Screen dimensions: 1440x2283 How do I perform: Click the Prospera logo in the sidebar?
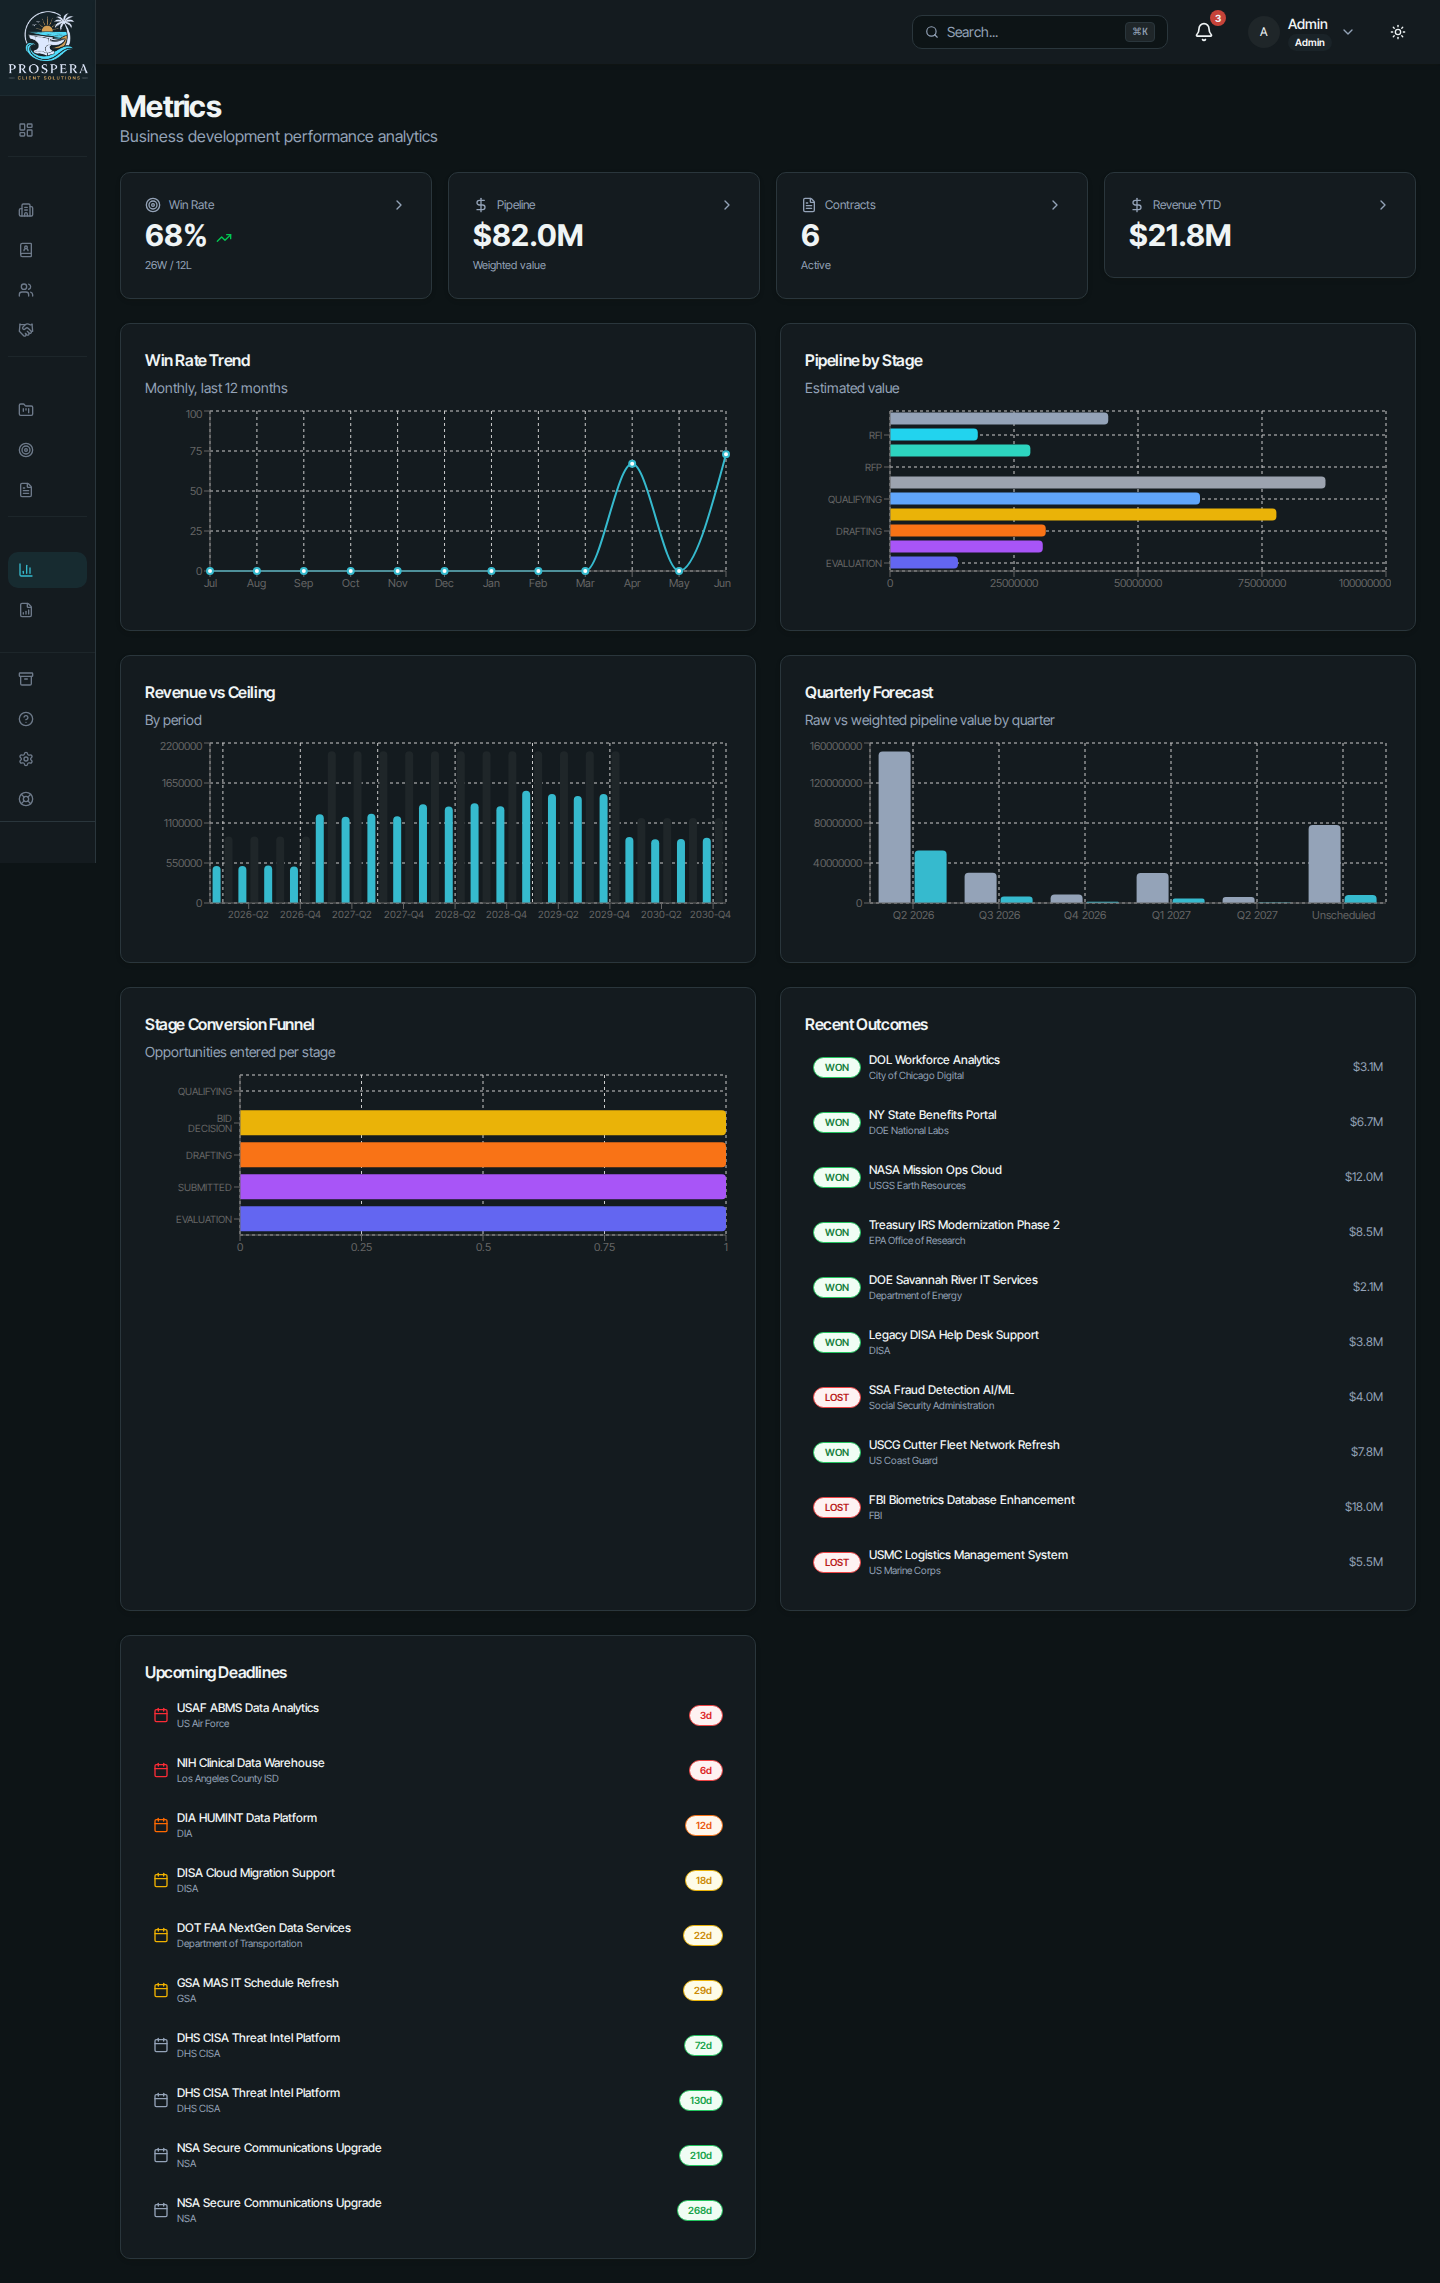point(48,46)
